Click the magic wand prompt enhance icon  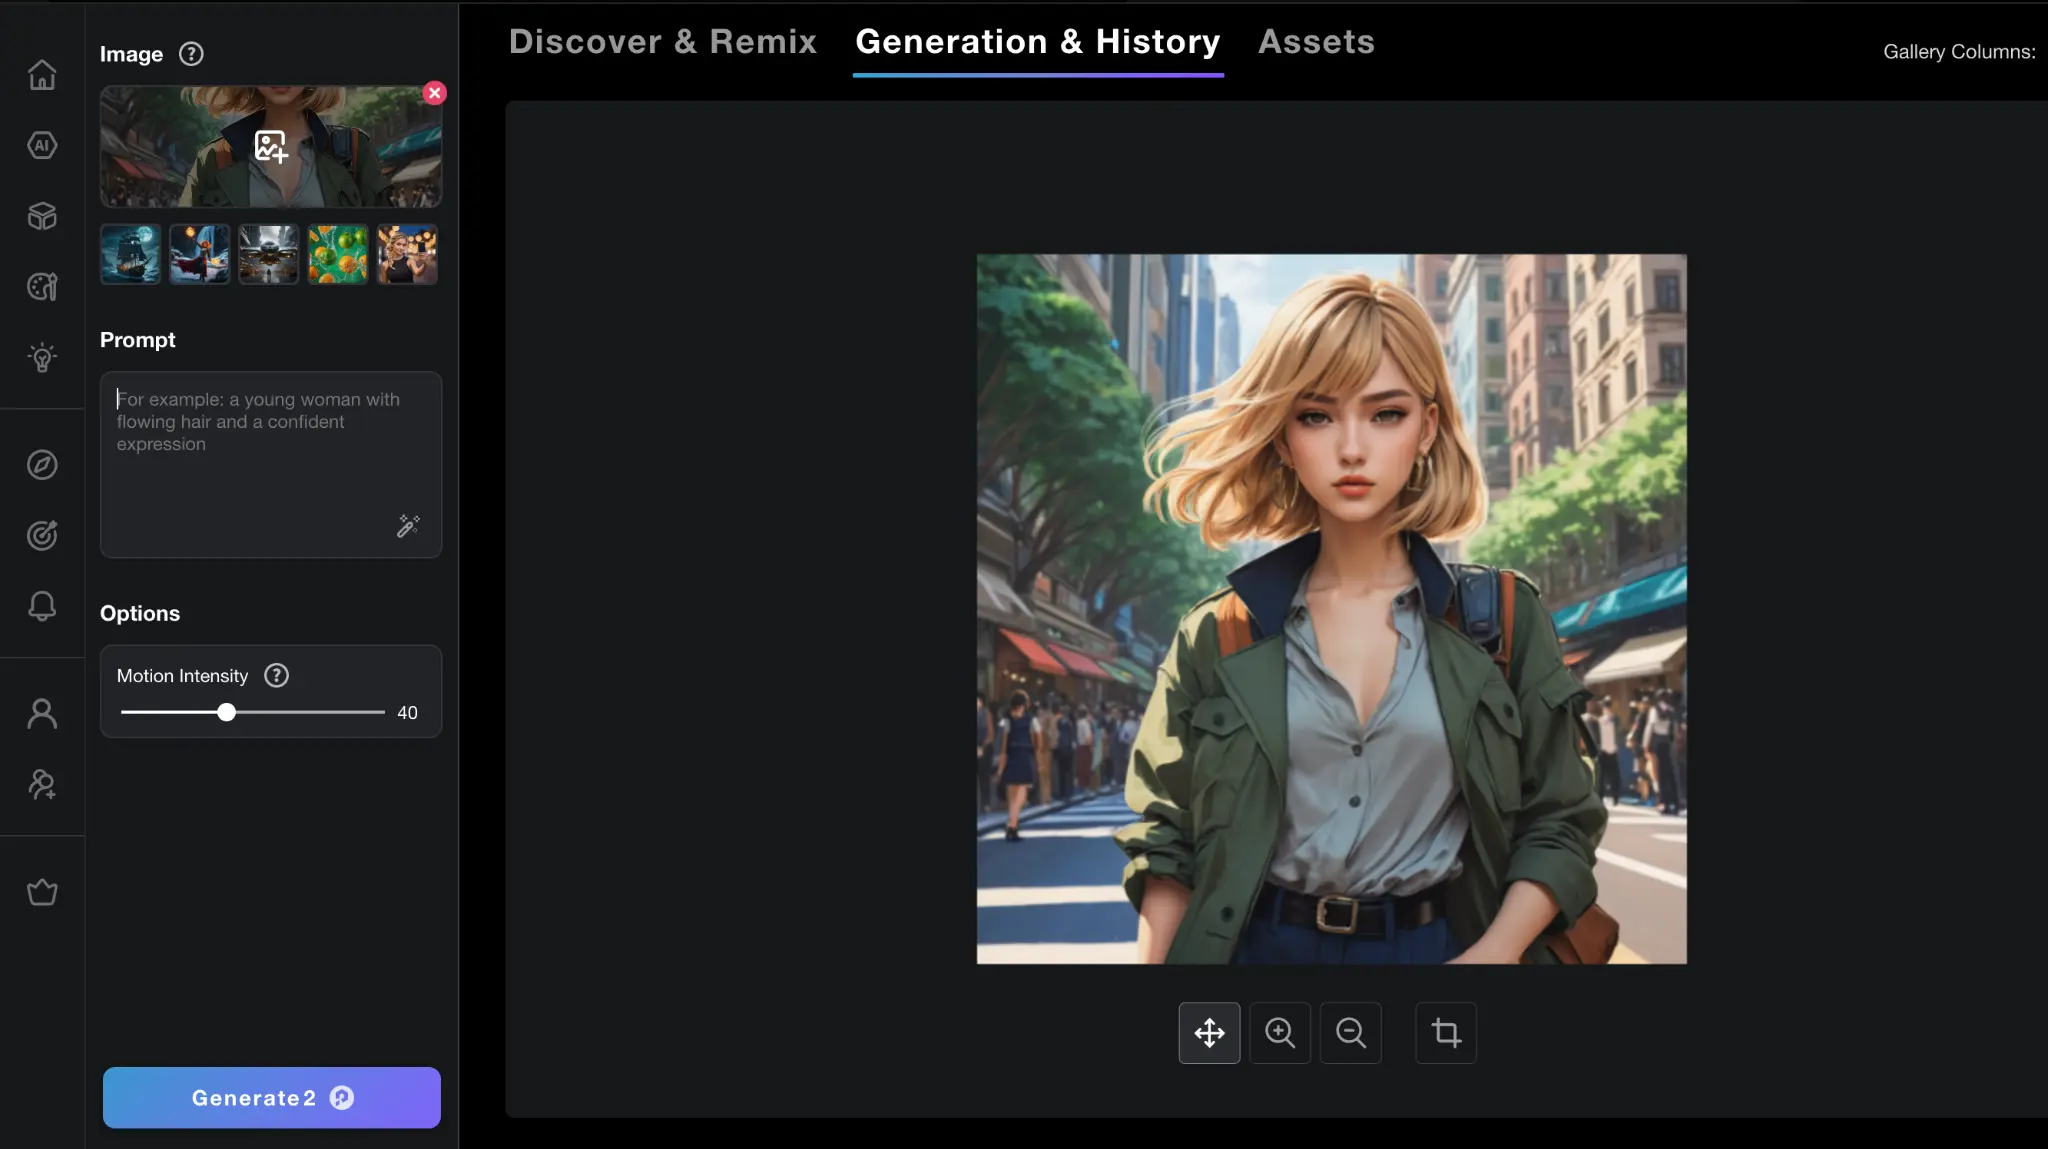pyautogui.click(x=408, y=526)
